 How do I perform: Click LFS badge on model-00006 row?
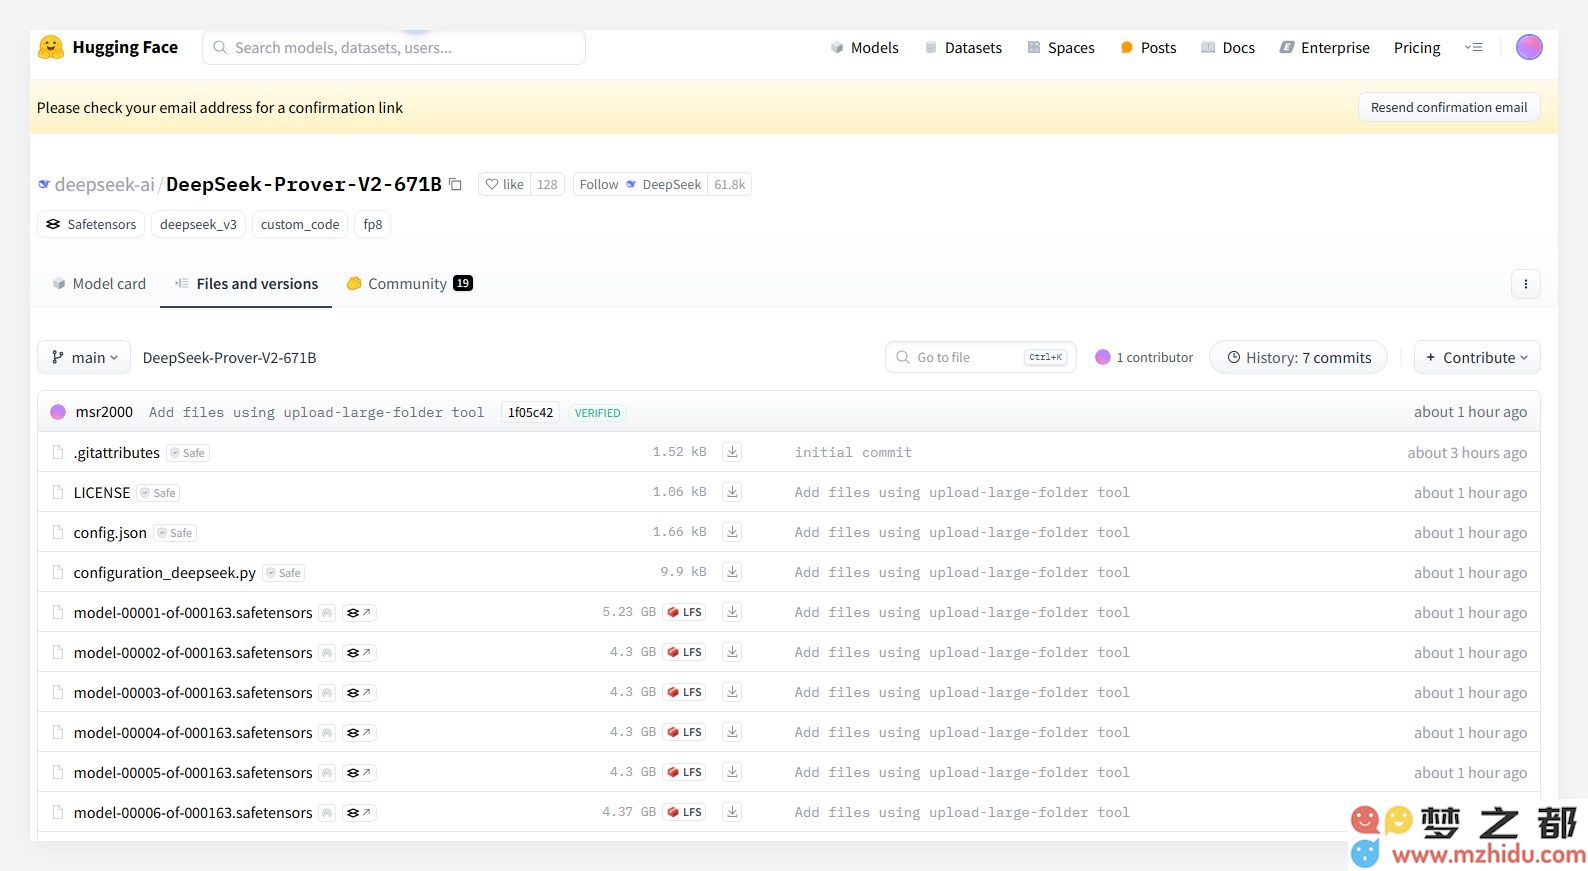685,812
